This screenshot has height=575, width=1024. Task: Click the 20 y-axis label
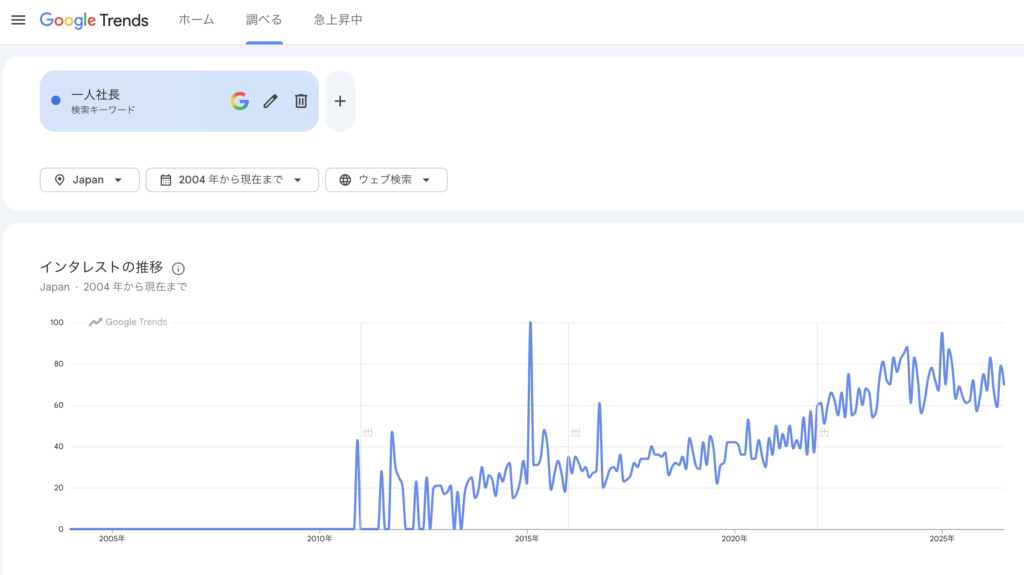pos(59,488)
